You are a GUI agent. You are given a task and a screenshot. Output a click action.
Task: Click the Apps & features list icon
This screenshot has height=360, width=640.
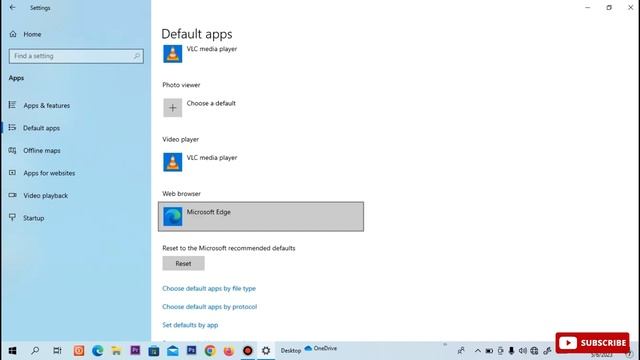(x=12, y=105)
